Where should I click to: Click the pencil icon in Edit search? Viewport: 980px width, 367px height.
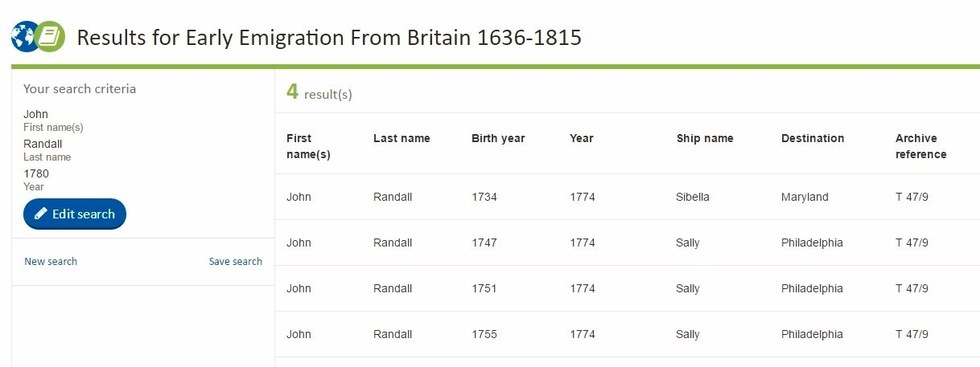[x=41, y=214]
